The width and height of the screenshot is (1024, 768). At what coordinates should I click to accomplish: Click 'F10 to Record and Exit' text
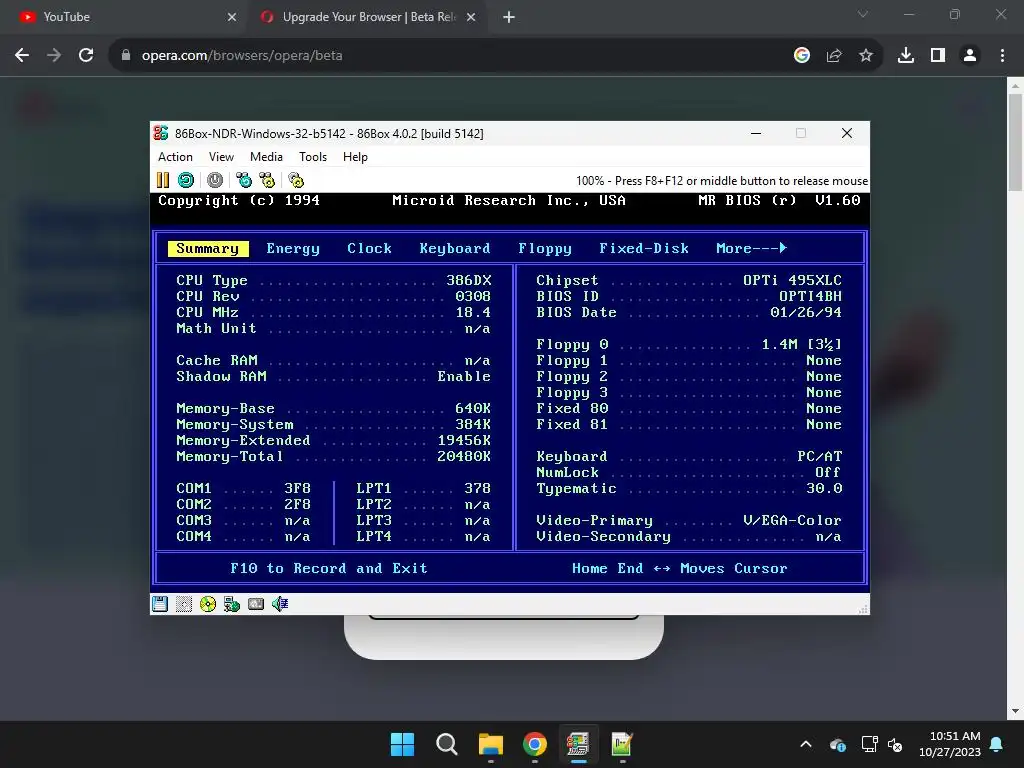328,568
